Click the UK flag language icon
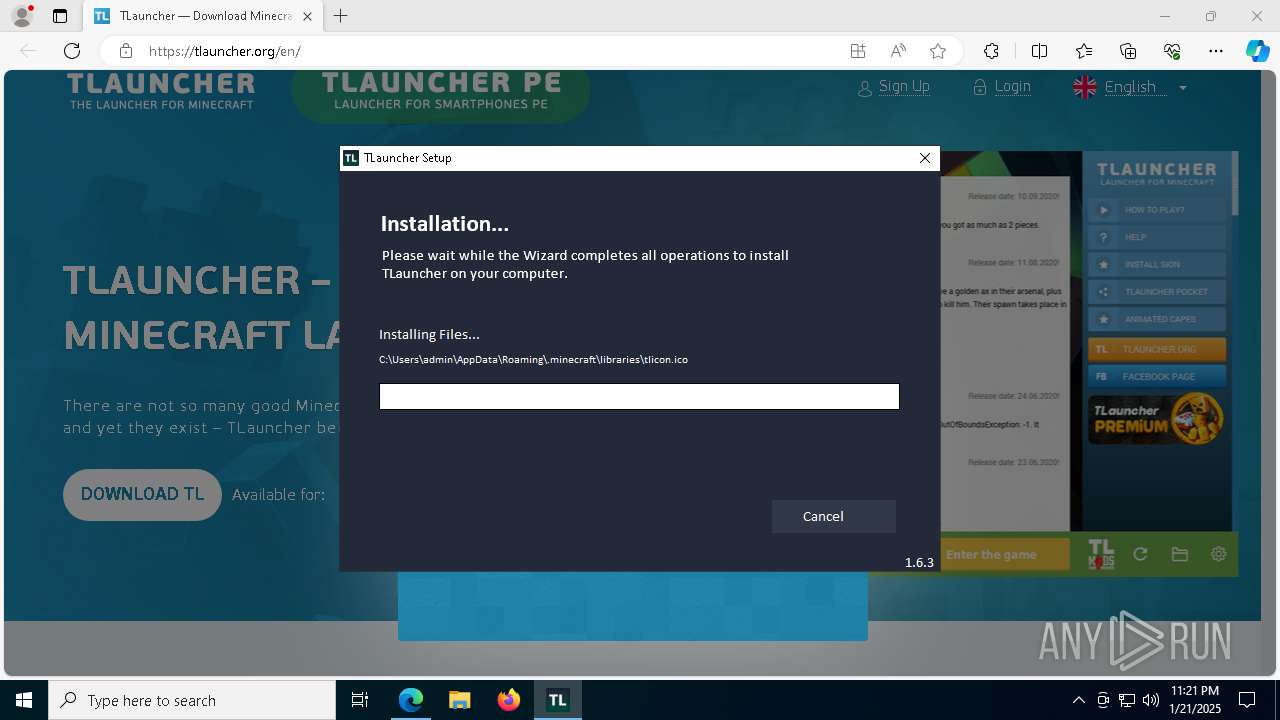This screenshot has height=720, width=1280. (x=1085, y=87)
